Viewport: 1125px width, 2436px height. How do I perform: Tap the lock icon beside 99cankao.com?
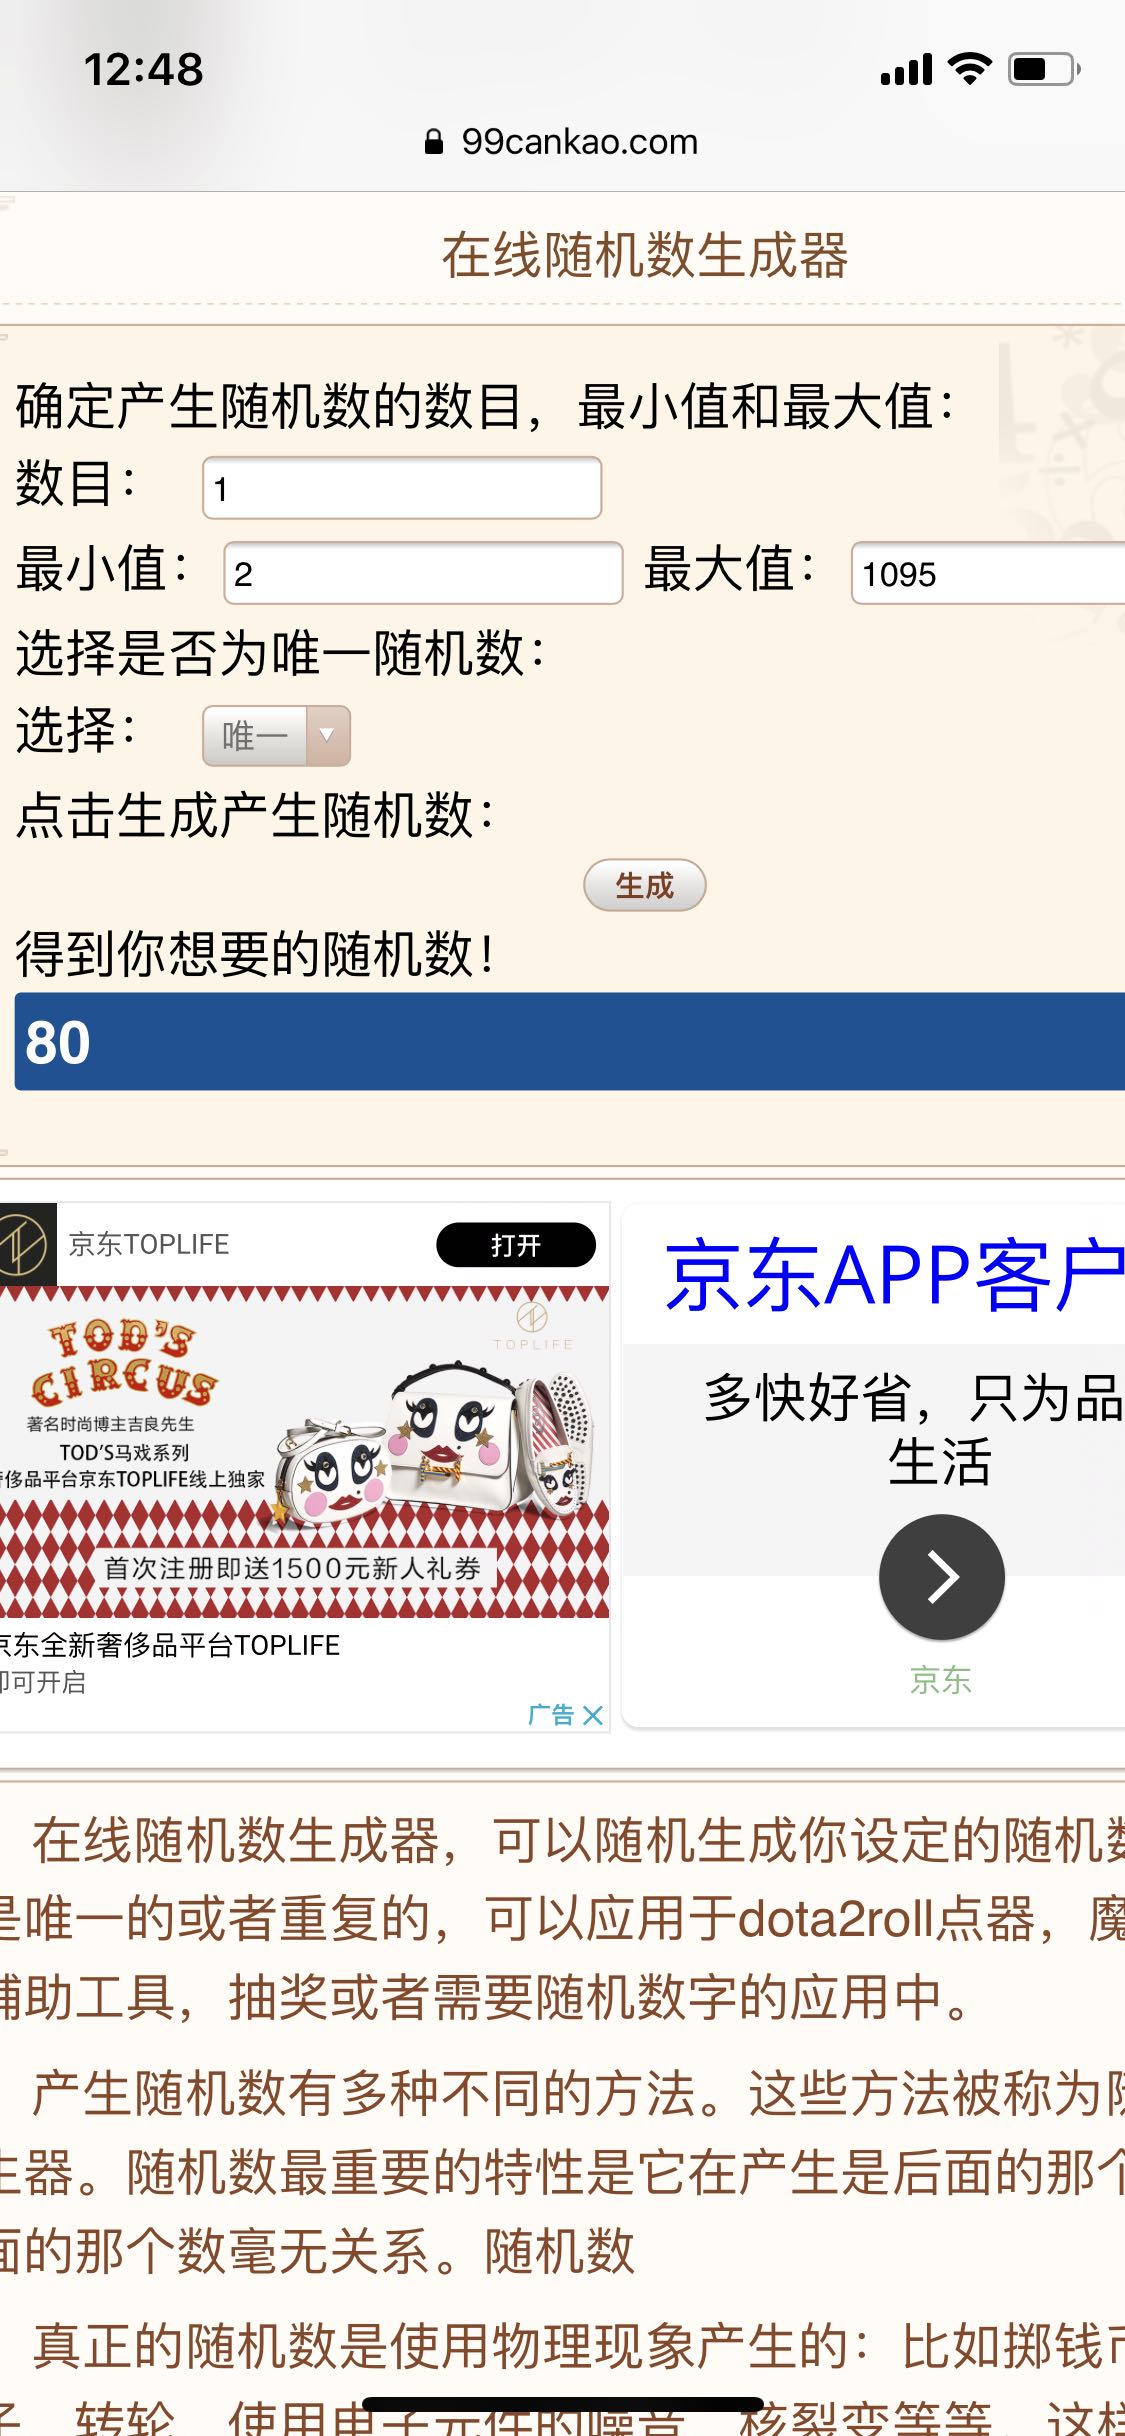click(x=433, y=142)
